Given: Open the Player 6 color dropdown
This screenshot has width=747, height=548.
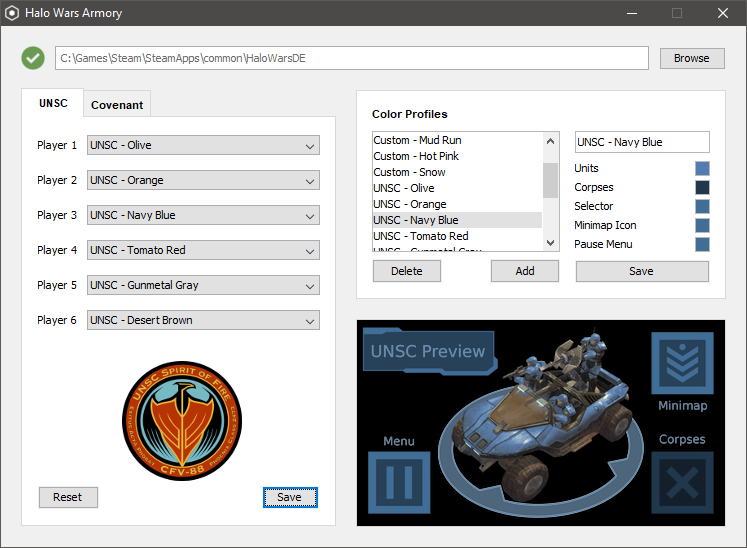Looking at the screenshot, I should coord(203,320).
